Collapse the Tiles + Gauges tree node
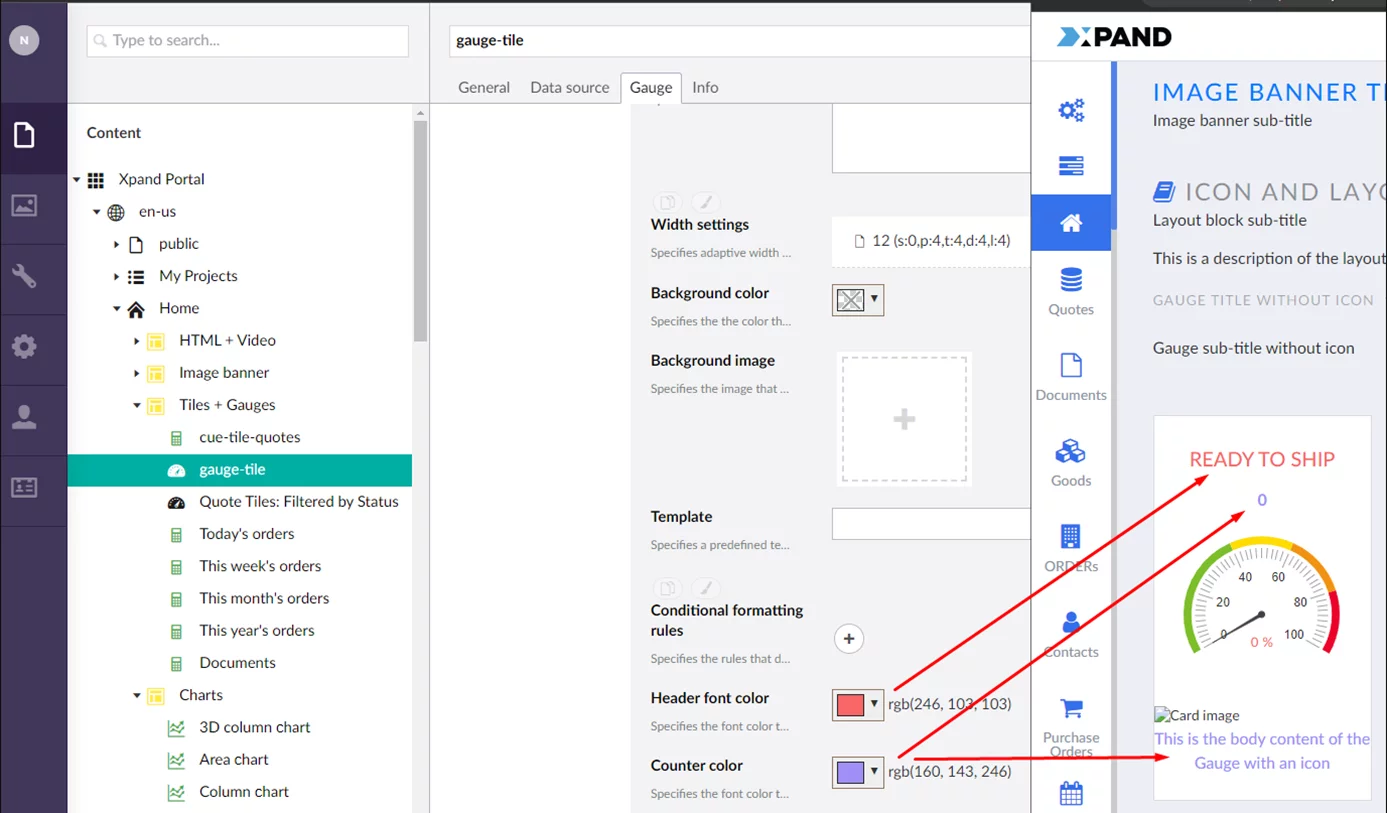1387x813 pixels. pyautogui.click(x=137, y=405)
